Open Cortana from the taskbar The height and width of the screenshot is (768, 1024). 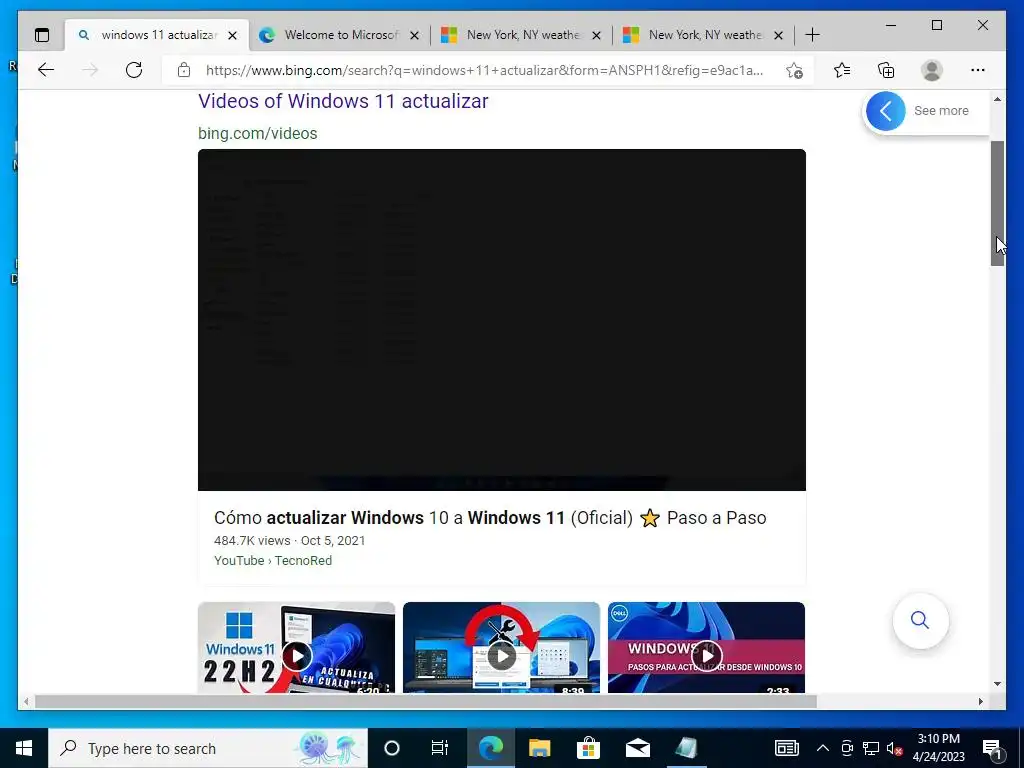392,748
